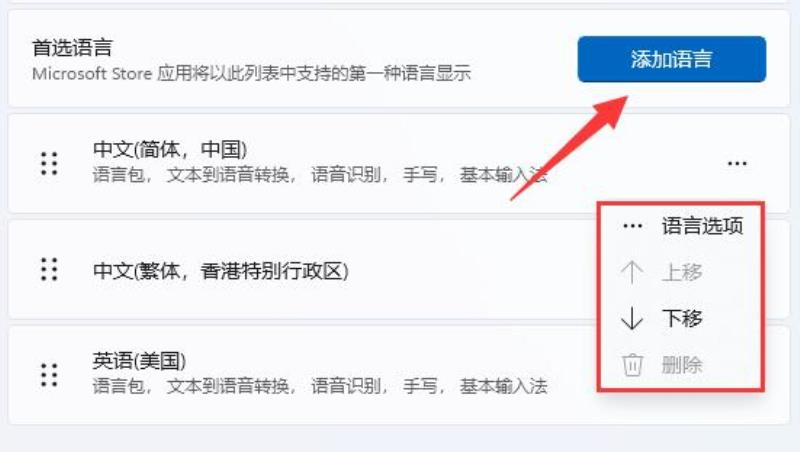Click the 添加语言 button
The image size is (800, 452).
671,59
